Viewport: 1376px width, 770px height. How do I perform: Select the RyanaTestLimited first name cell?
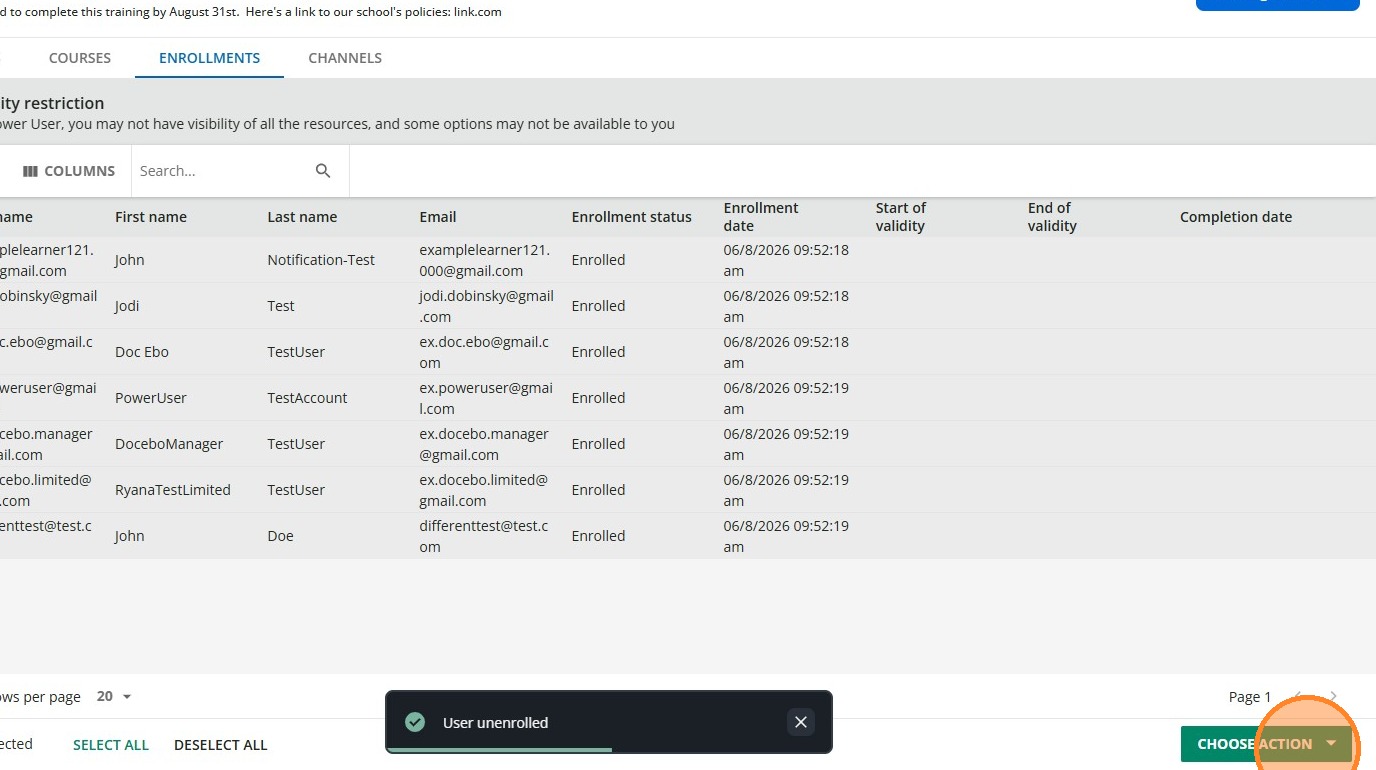click(173, 490)
